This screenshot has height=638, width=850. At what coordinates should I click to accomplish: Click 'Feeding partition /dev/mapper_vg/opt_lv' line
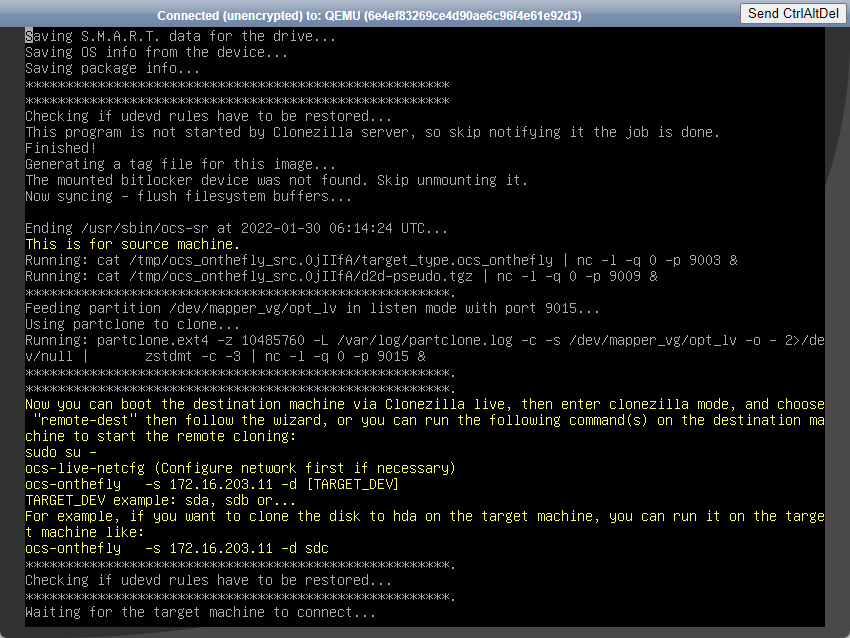pos(312,308)
